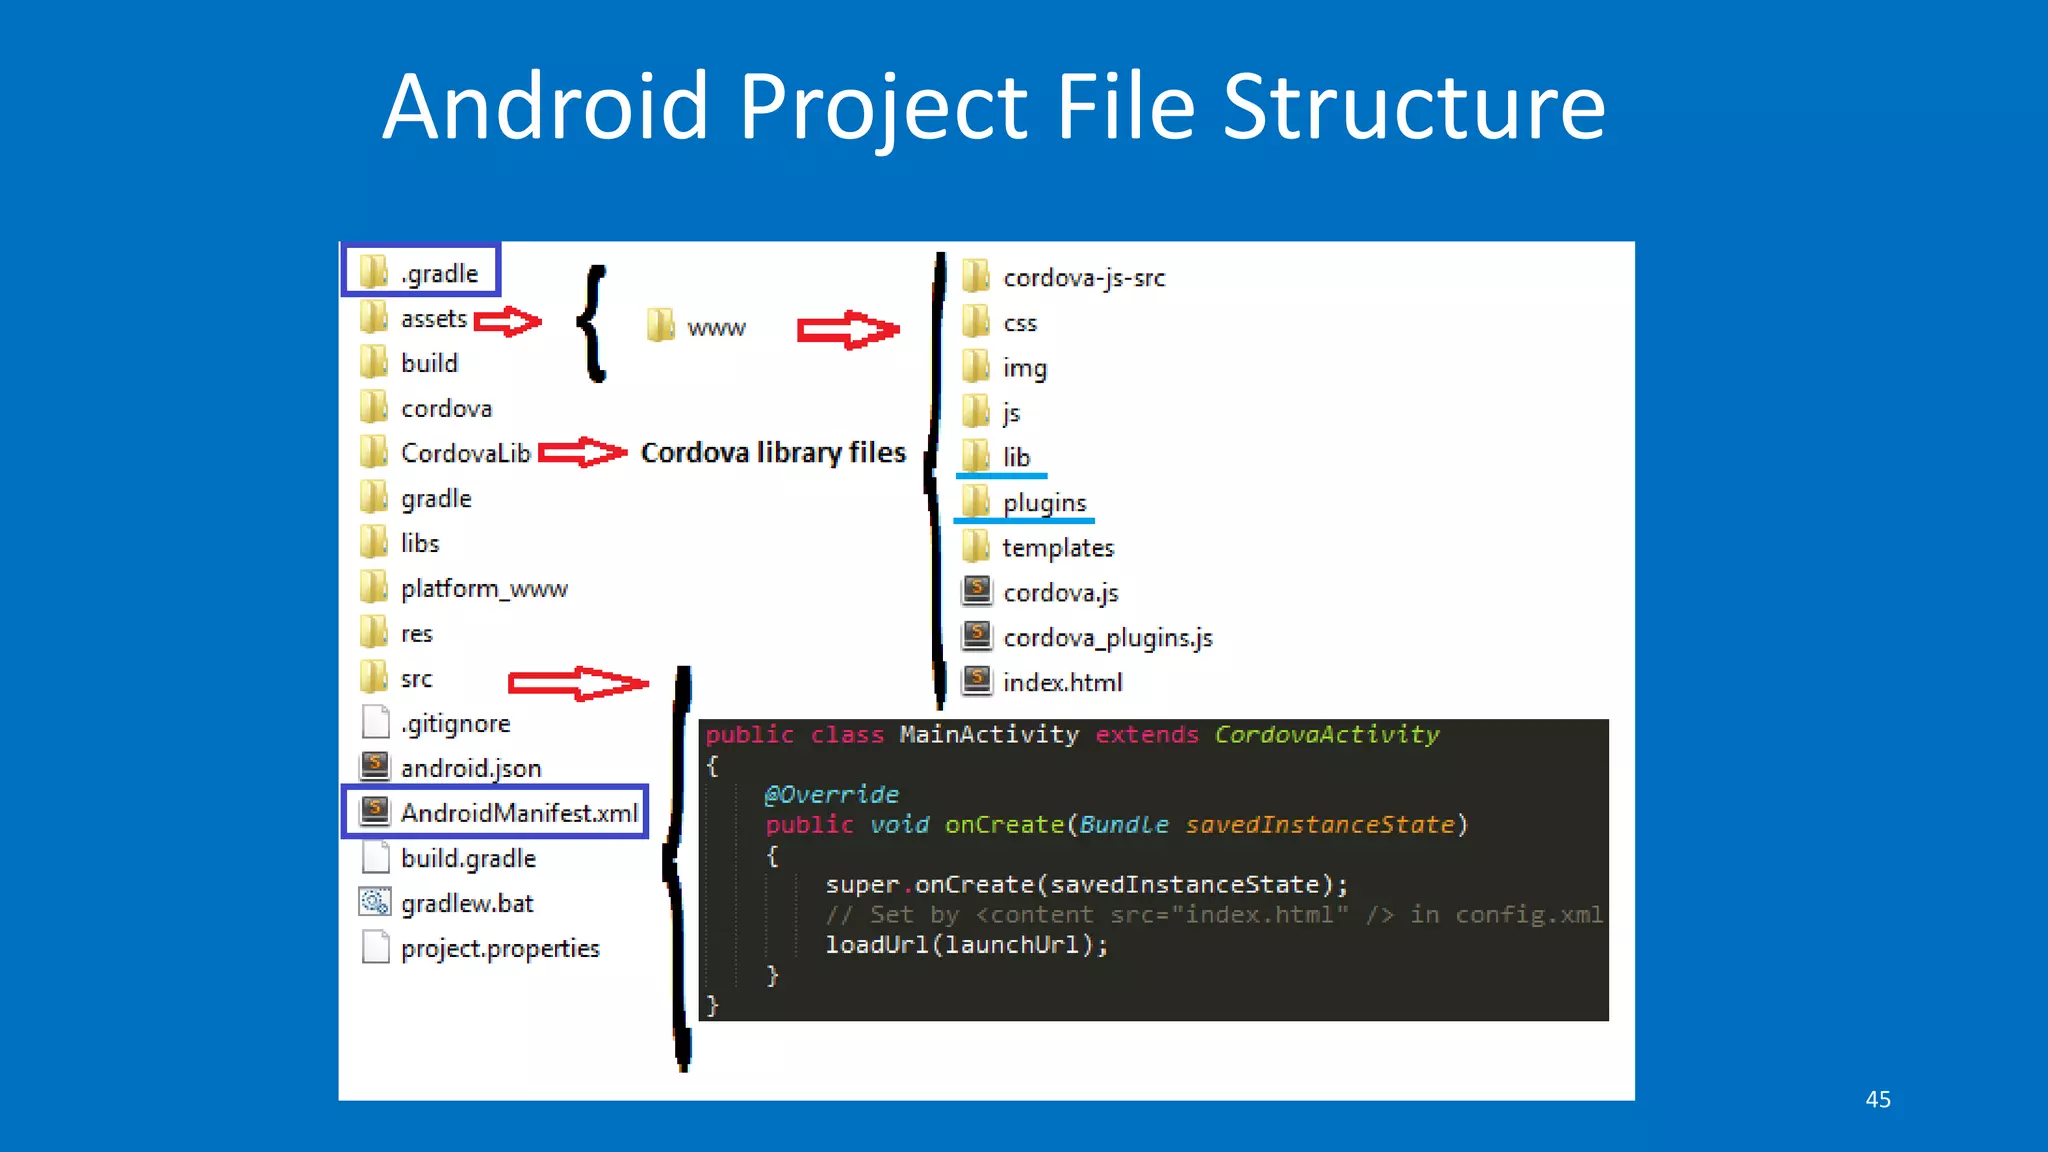2048x1152 pixels.
Task: Select the 'AndroidManifest.xml' file name
Action: click(x=519, y=813)
